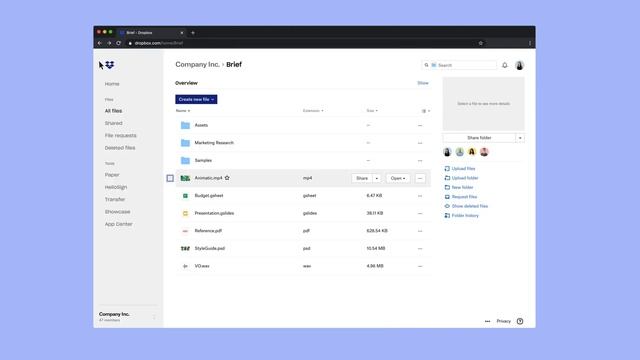
Task: Open Shared in the sidebar
Action: (x=113, y=123)
